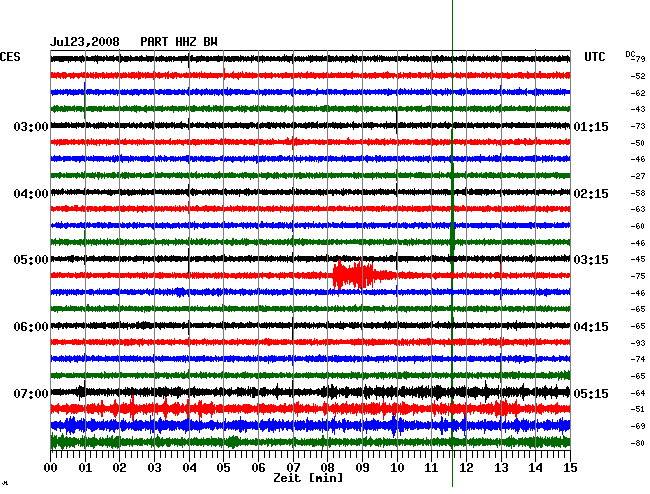Click the 08 minute axis tick label

[x=328, y=468]
